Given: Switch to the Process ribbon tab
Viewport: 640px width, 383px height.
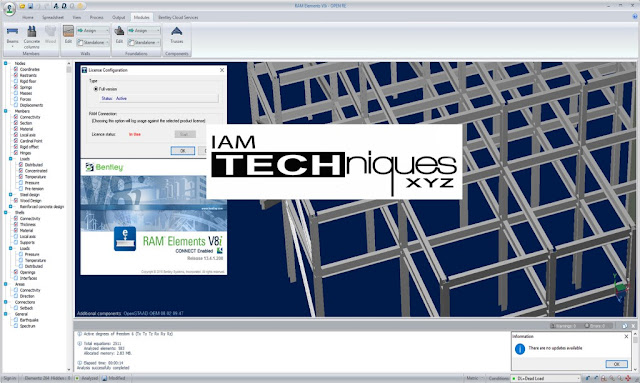Looking at the screenshot, I should (96, 18).
